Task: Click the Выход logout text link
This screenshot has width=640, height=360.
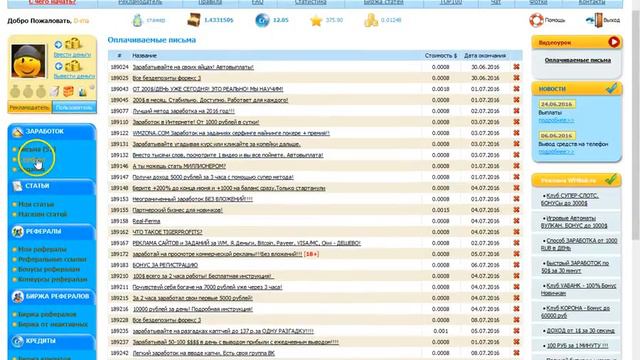Action: coord(611,20)
